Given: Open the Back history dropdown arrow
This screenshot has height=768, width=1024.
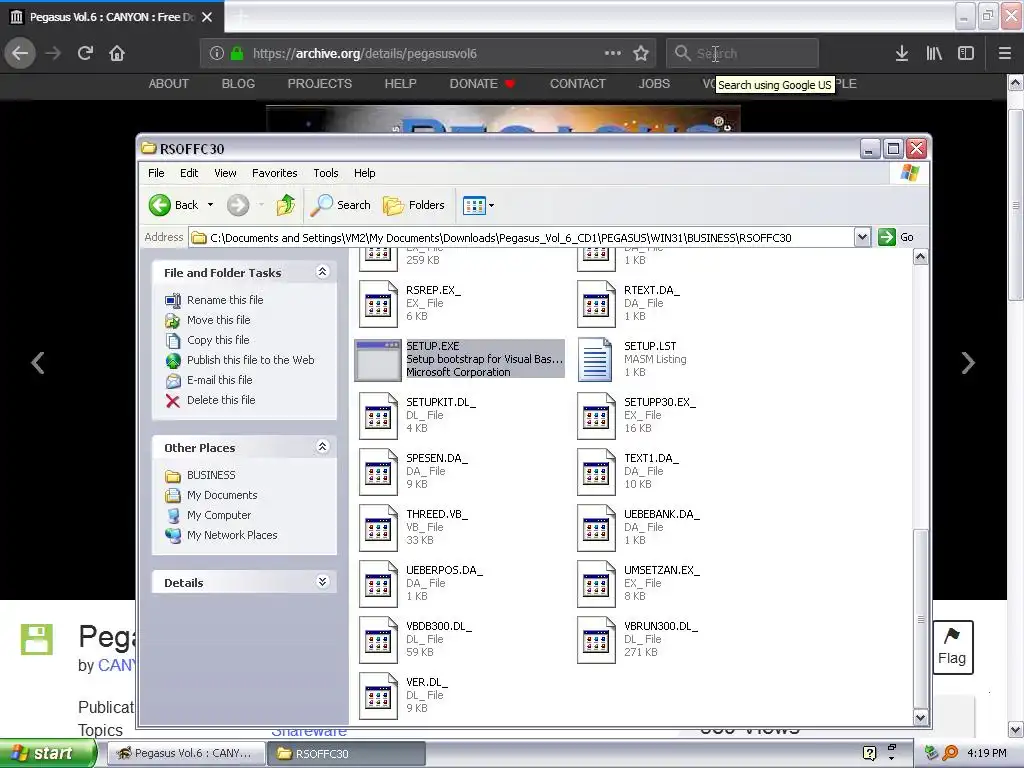Looking at the screenshot, I should click(x=210, y=205).
